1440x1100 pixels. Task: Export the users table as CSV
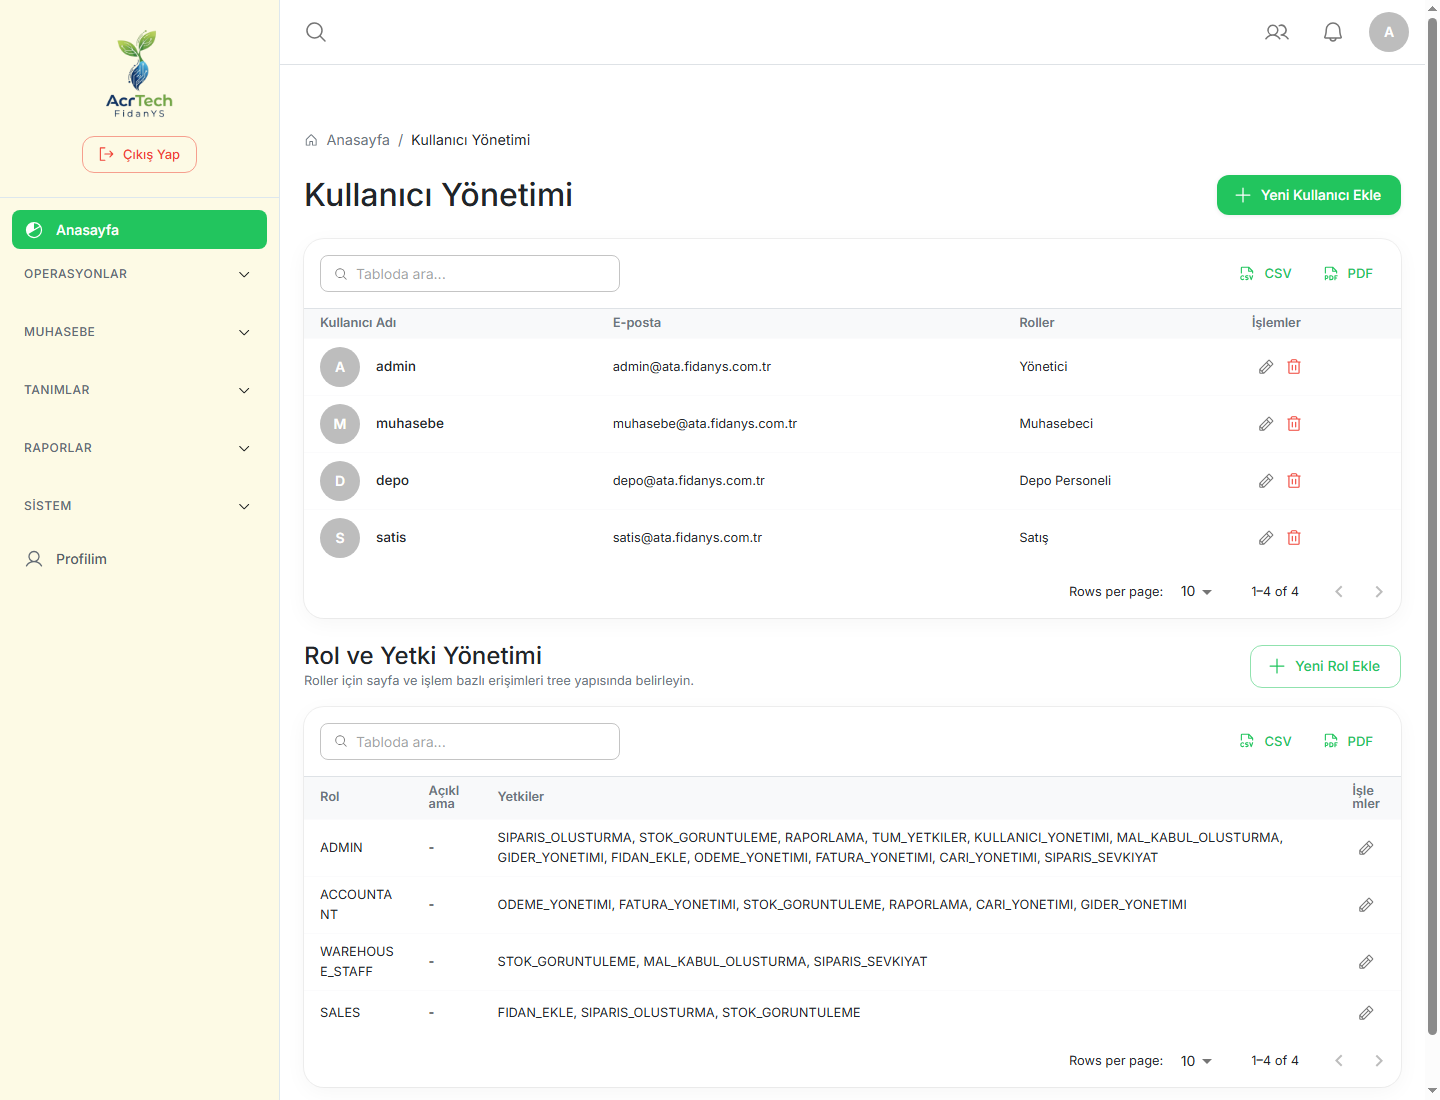point(1266,274)
